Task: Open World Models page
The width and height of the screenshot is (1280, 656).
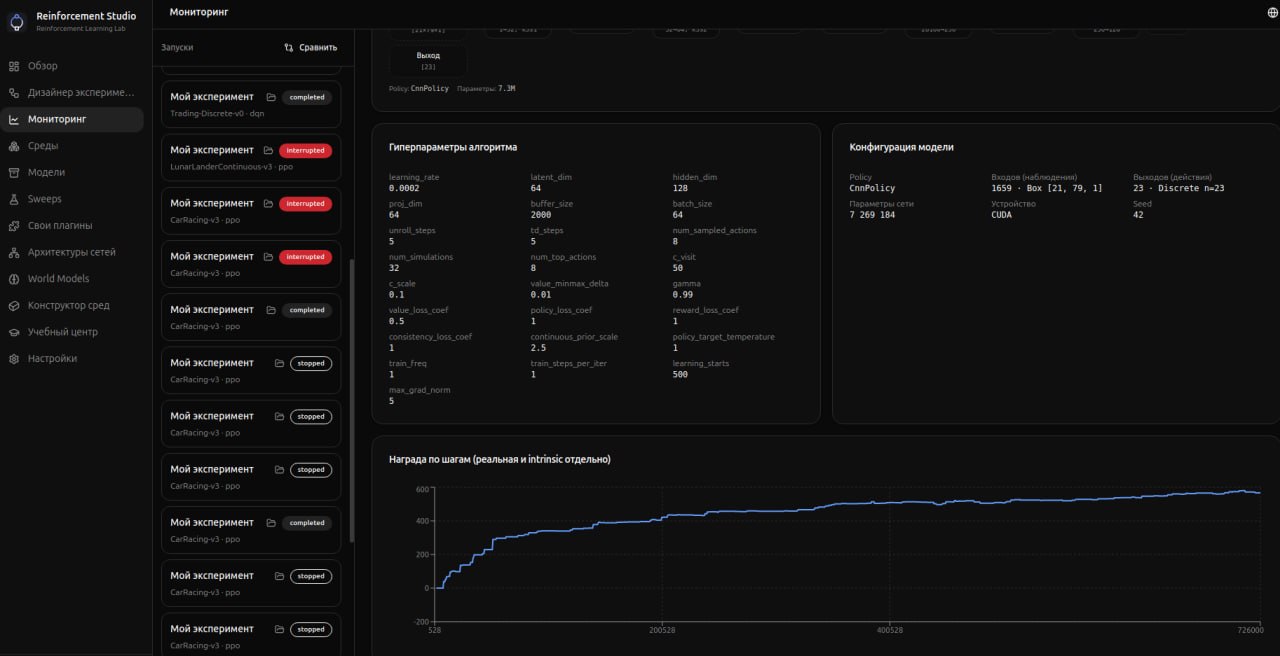Action: [x=71, y=279]
